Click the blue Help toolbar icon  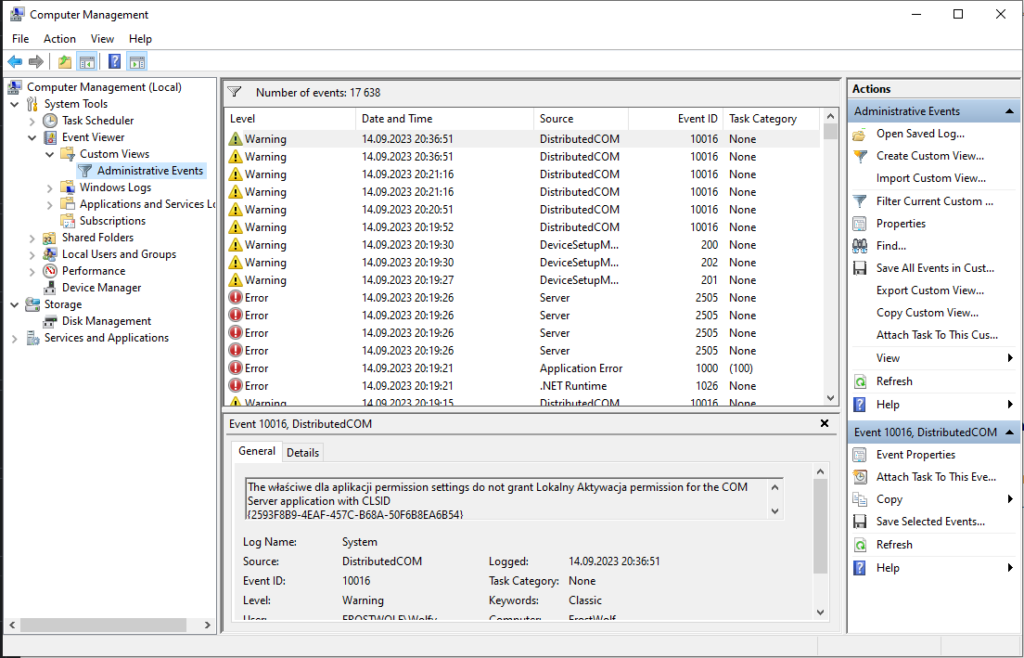point(114,62)
